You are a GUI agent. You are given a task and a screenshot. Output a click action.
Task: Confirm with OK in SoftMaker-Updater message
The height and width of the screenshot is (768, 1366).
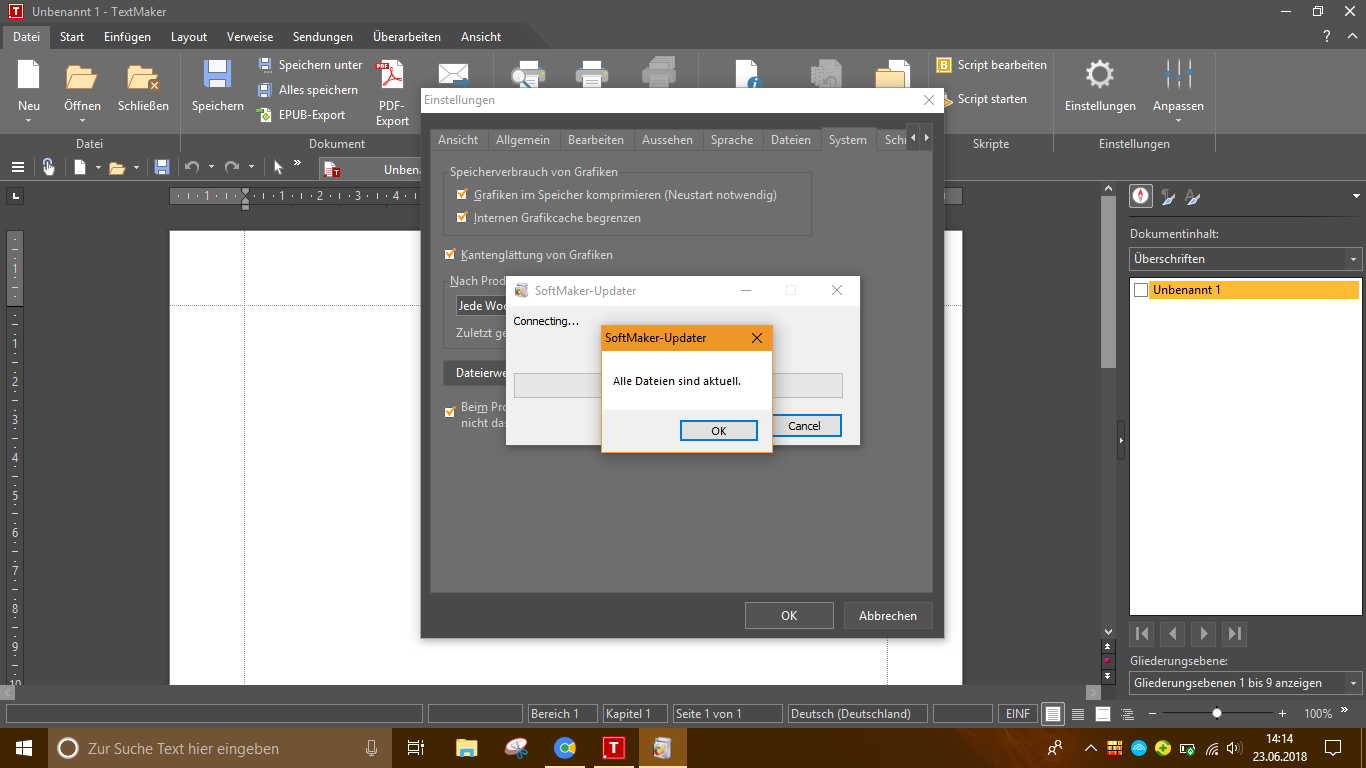tap(719, 431)
